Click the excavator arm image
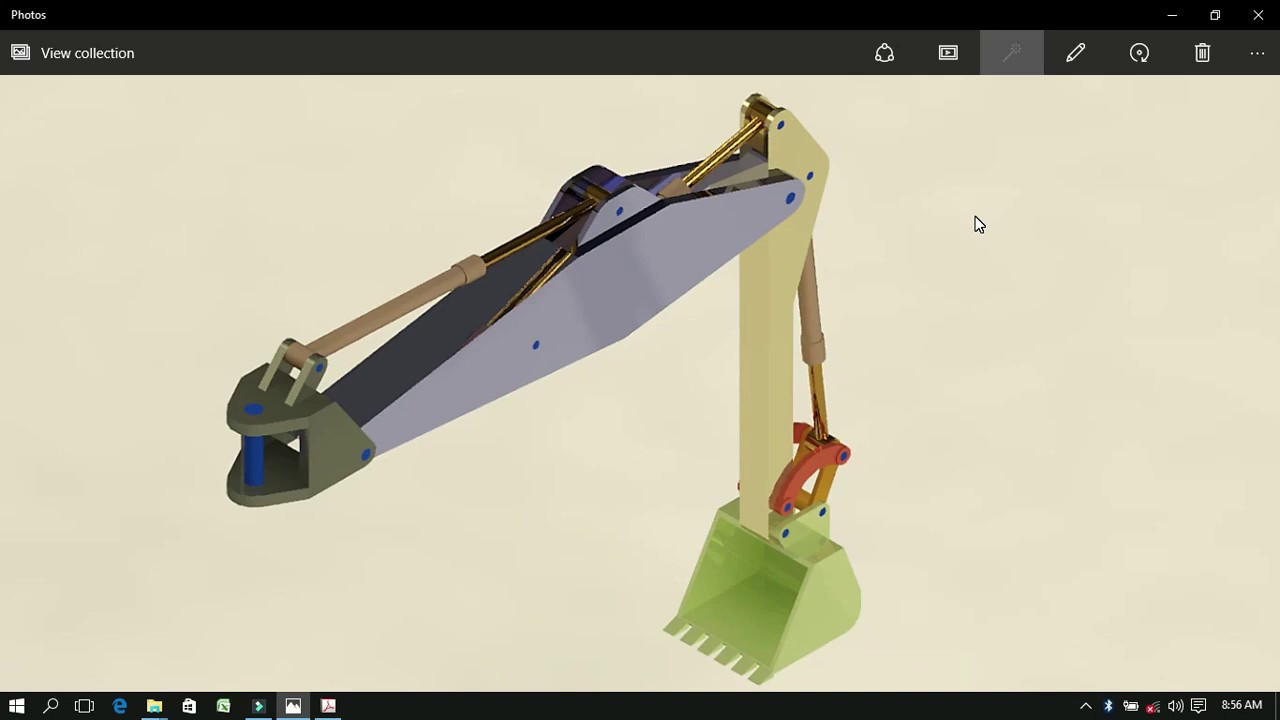 [x=545, y=390]
